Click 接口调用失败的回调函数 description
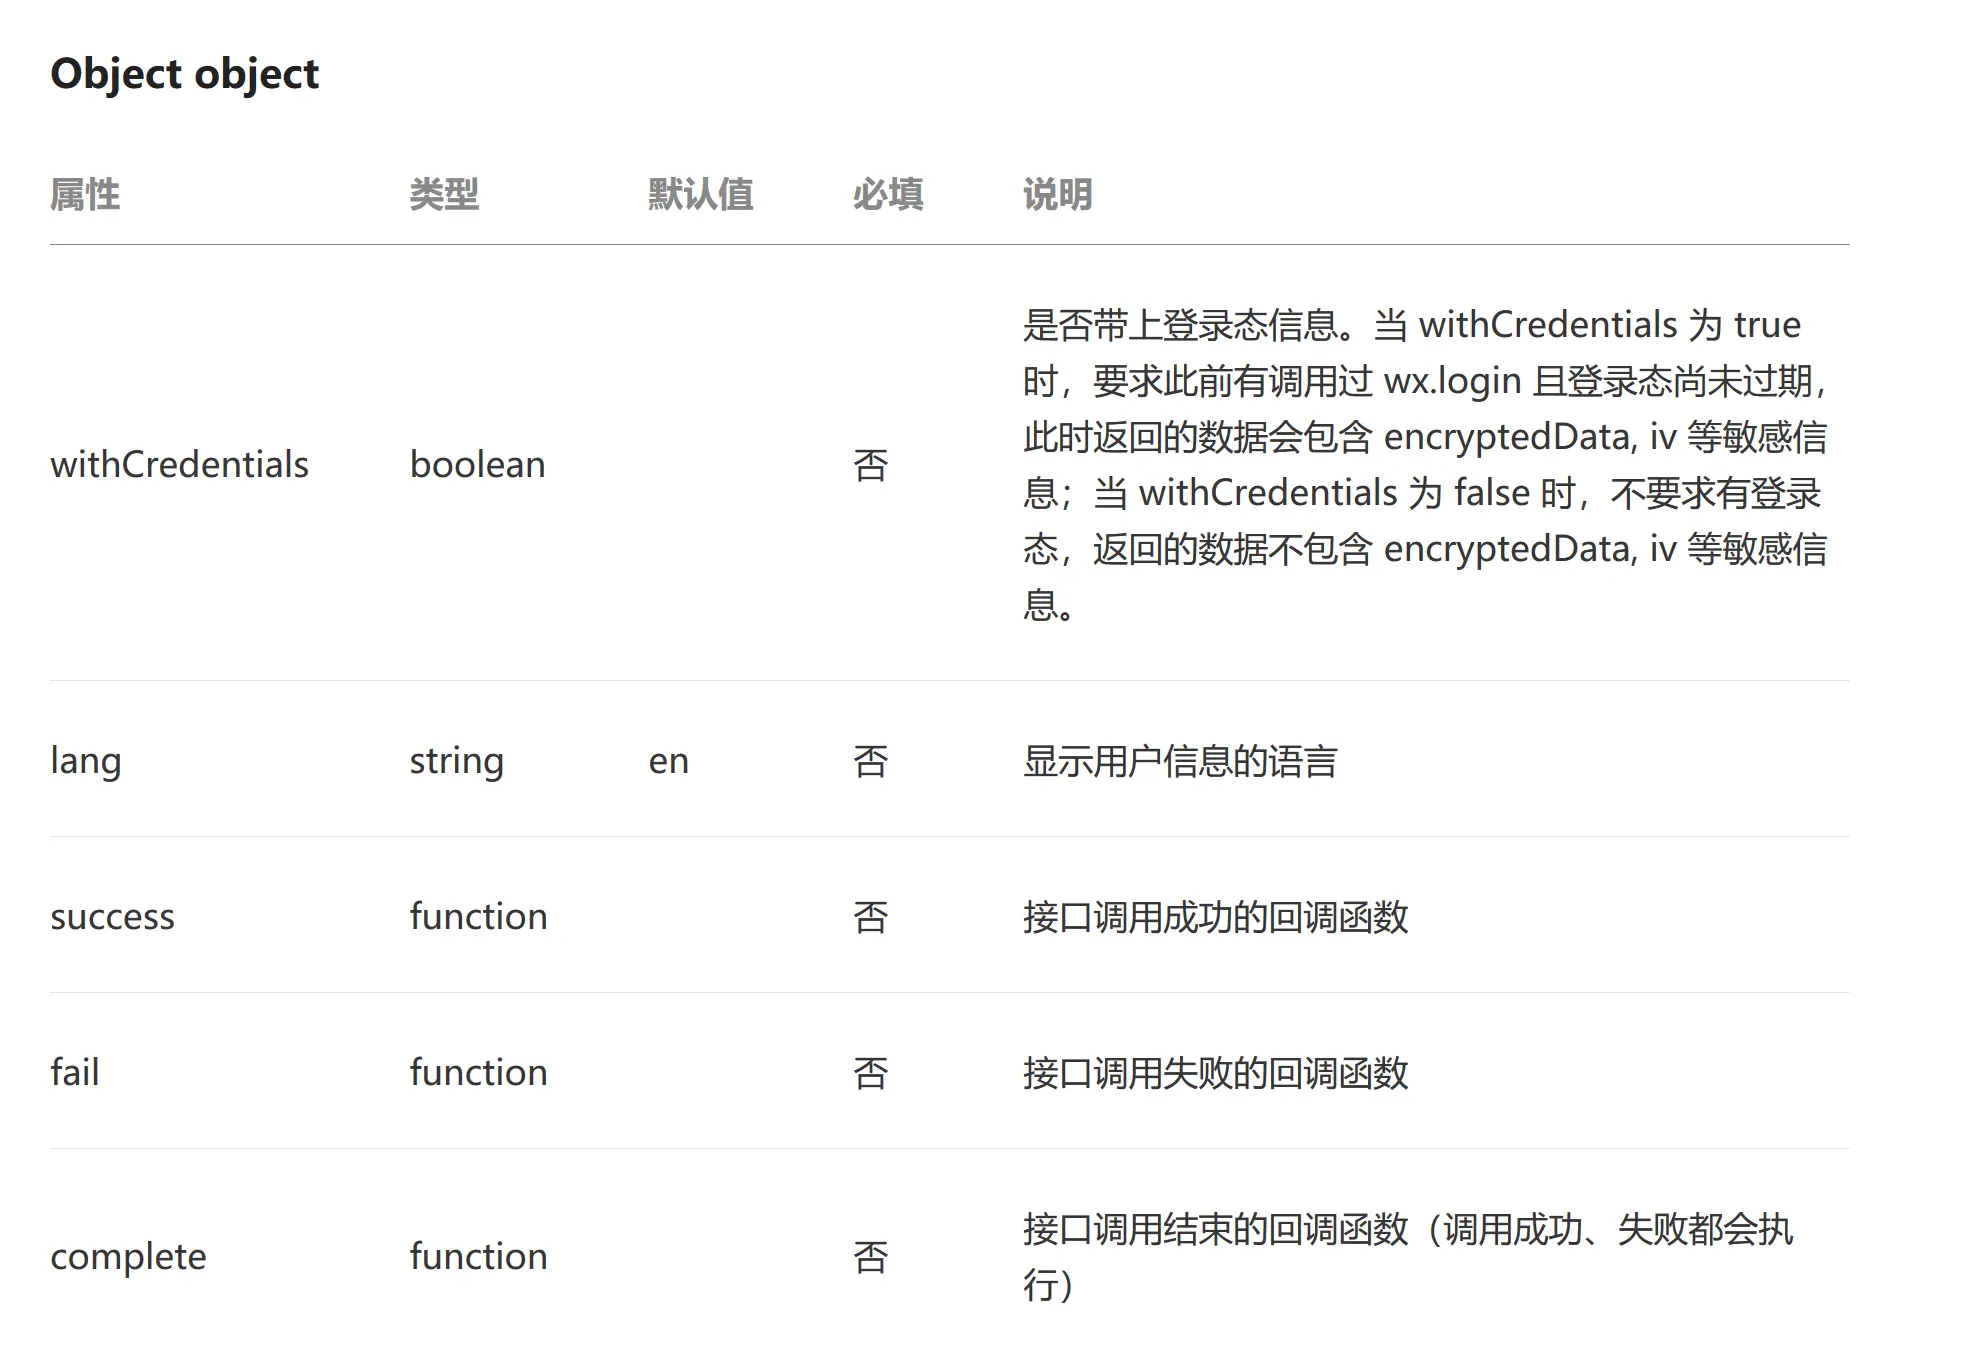 pyautogui.click(x=1215, y=1073)
